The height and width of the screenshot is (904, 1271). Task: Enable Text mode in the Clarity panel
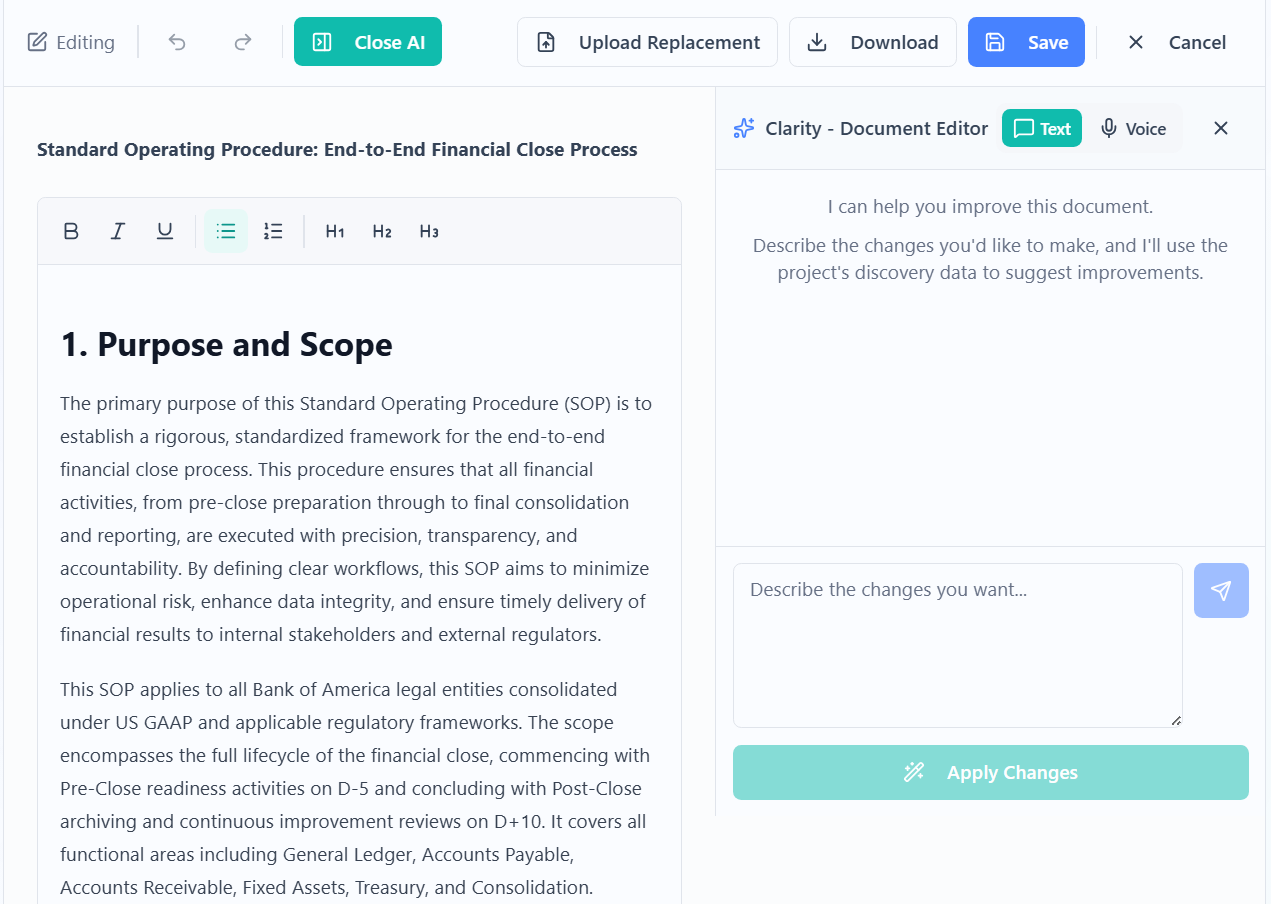tap(1041, 128)
